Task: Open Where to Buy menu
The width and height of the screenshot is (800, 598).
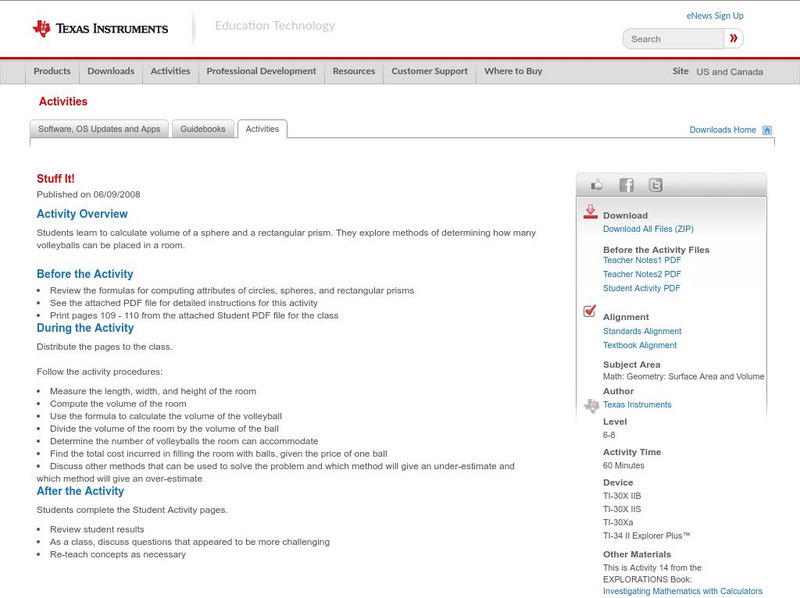Action: tap(513, 71)
